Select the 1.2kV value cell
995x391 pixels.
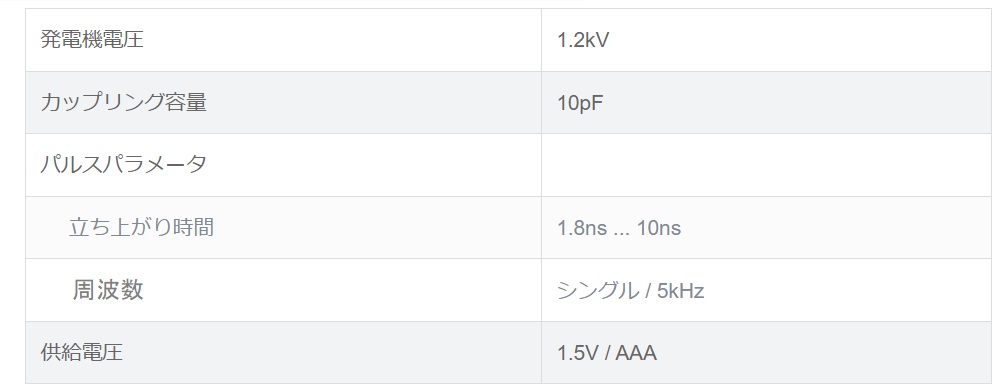pyautogui.click(x=766, y=40)
